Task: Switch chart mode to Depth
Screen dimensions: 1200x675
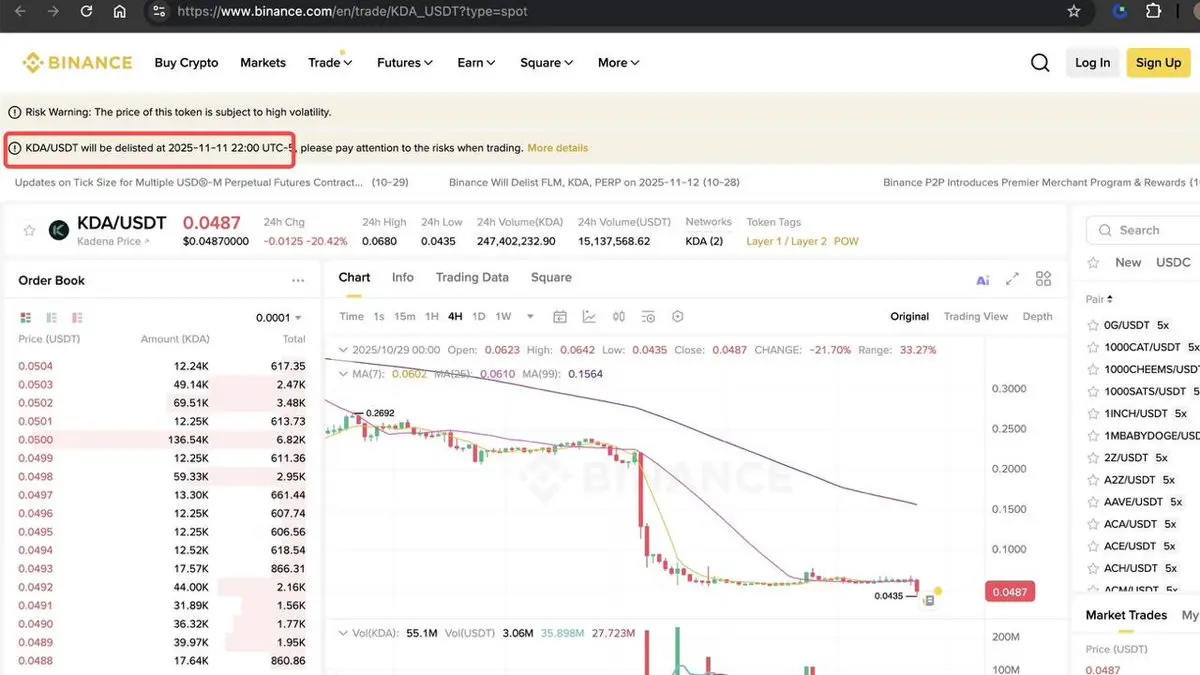Action: click(x=1037, y=316)
